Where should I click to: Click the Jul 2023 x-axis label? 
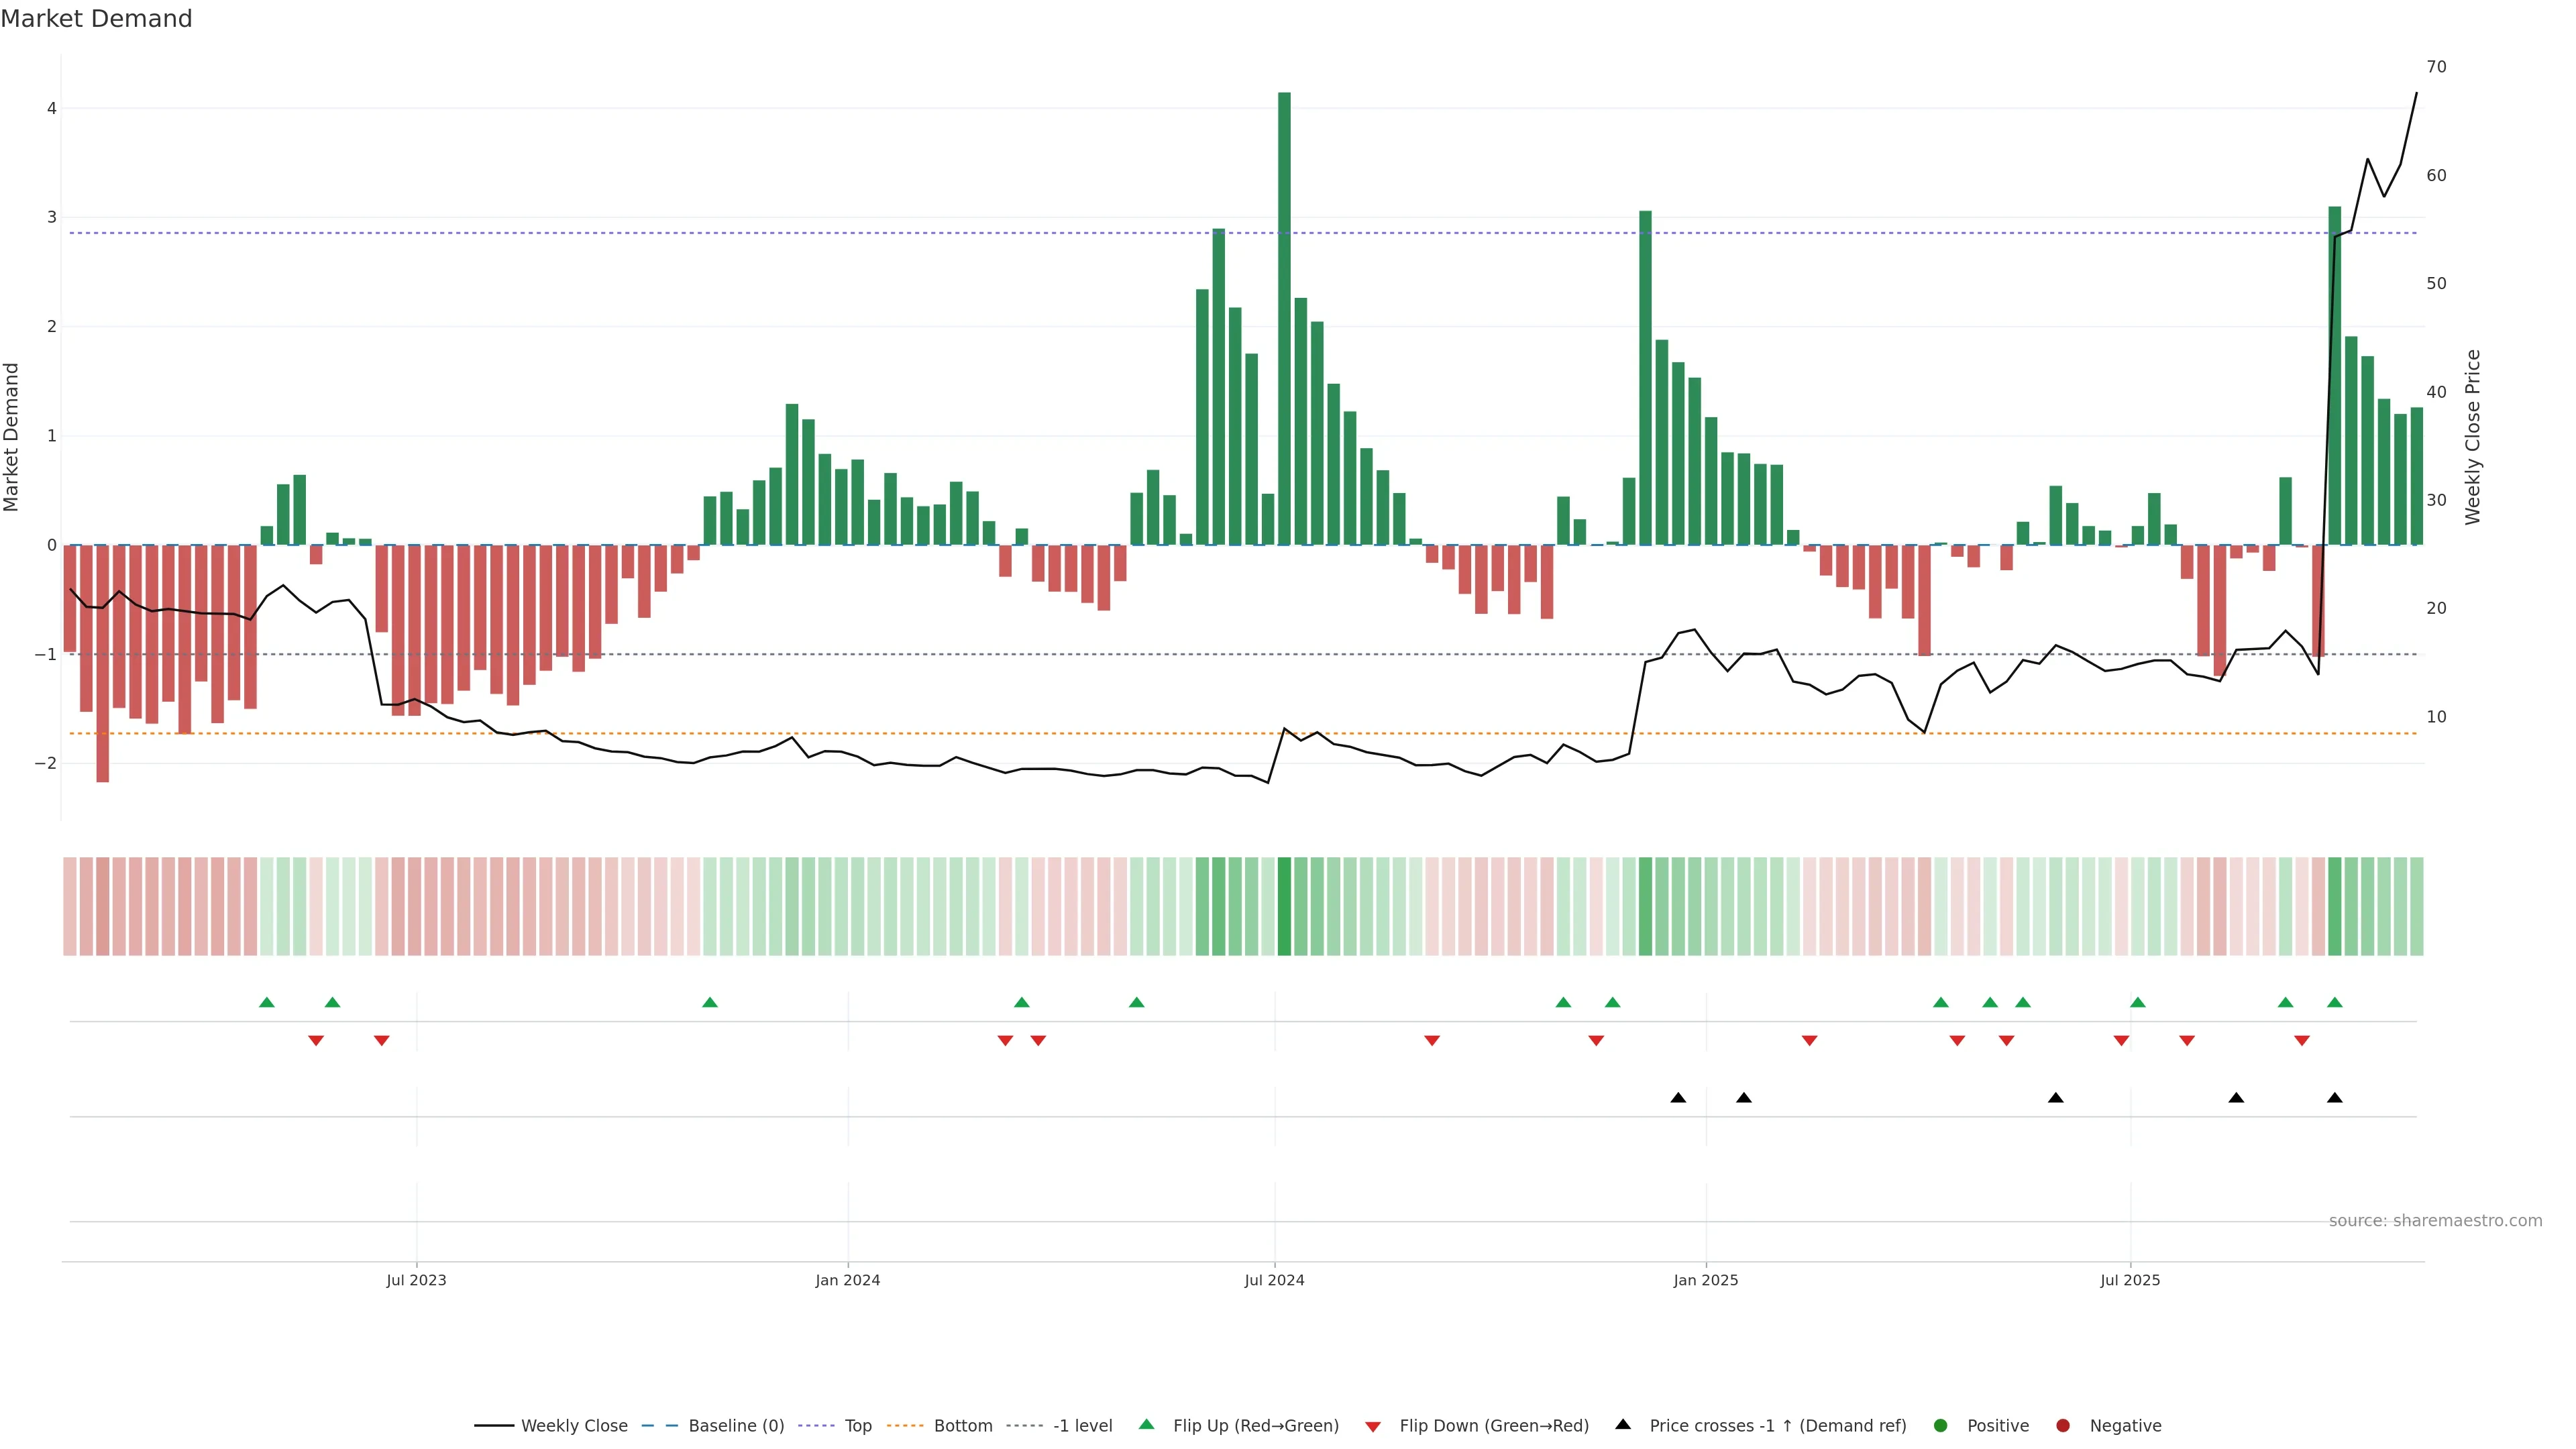pos(416,1280)
